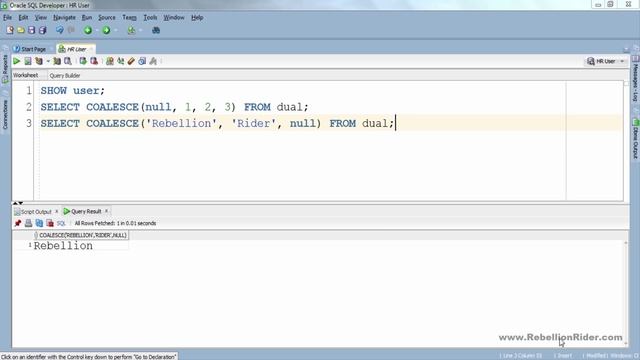Click the red Delete Row icon in results
The height and width of the screenshot is (360, 640).
[x=50, y=223]
